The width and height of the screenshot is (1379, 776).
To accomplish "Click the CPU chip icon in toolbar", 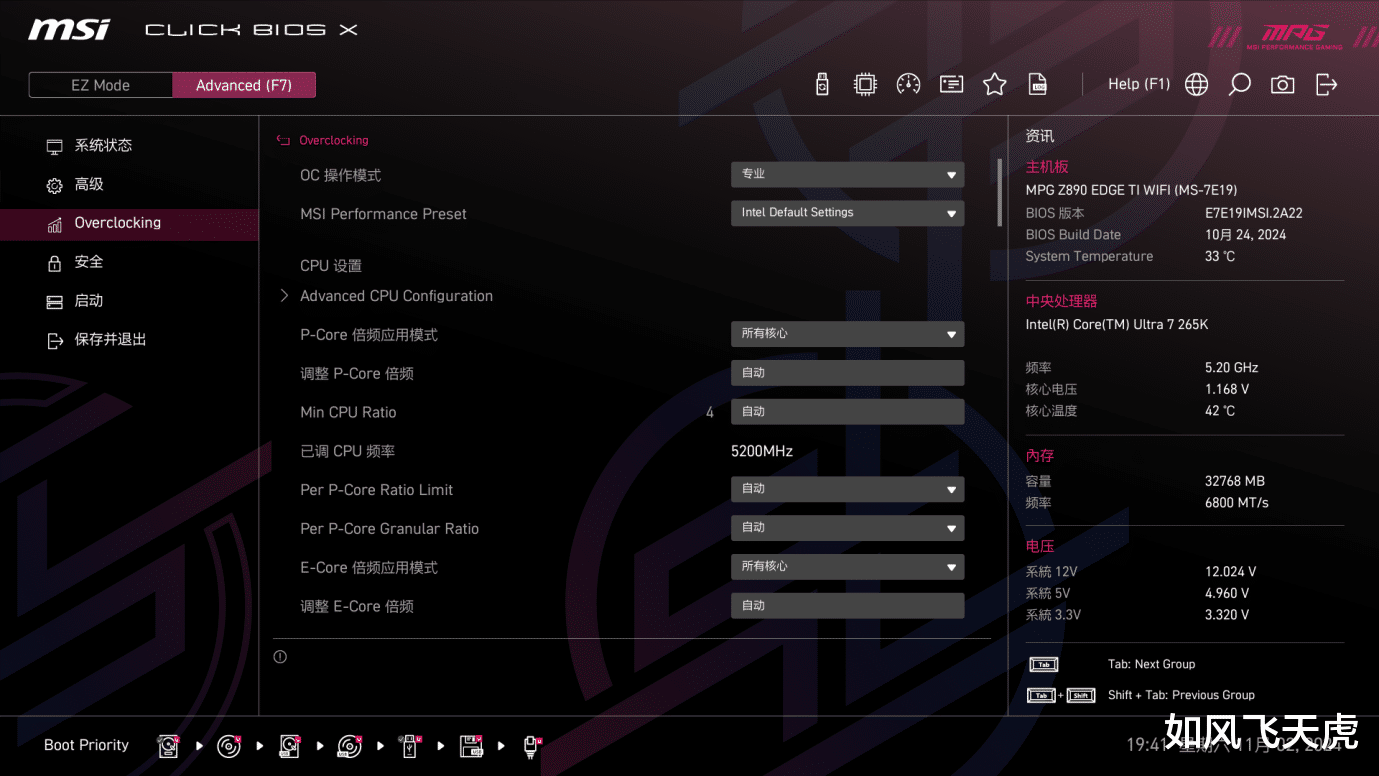I will 865,84.
